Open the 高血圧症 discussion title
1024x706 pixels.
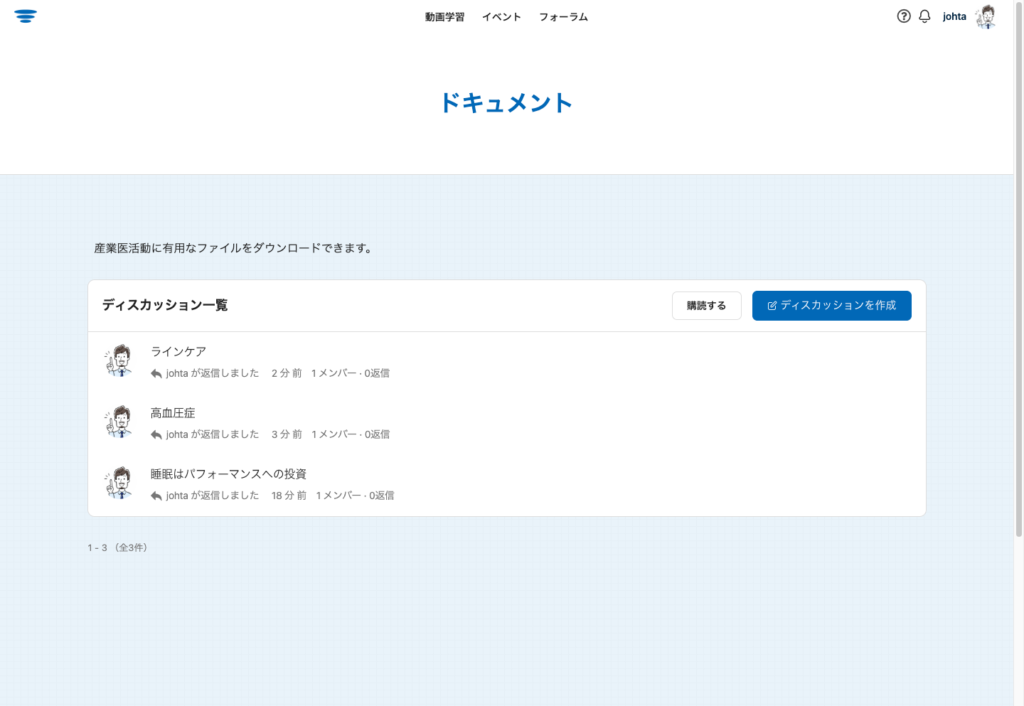point(172,412)
